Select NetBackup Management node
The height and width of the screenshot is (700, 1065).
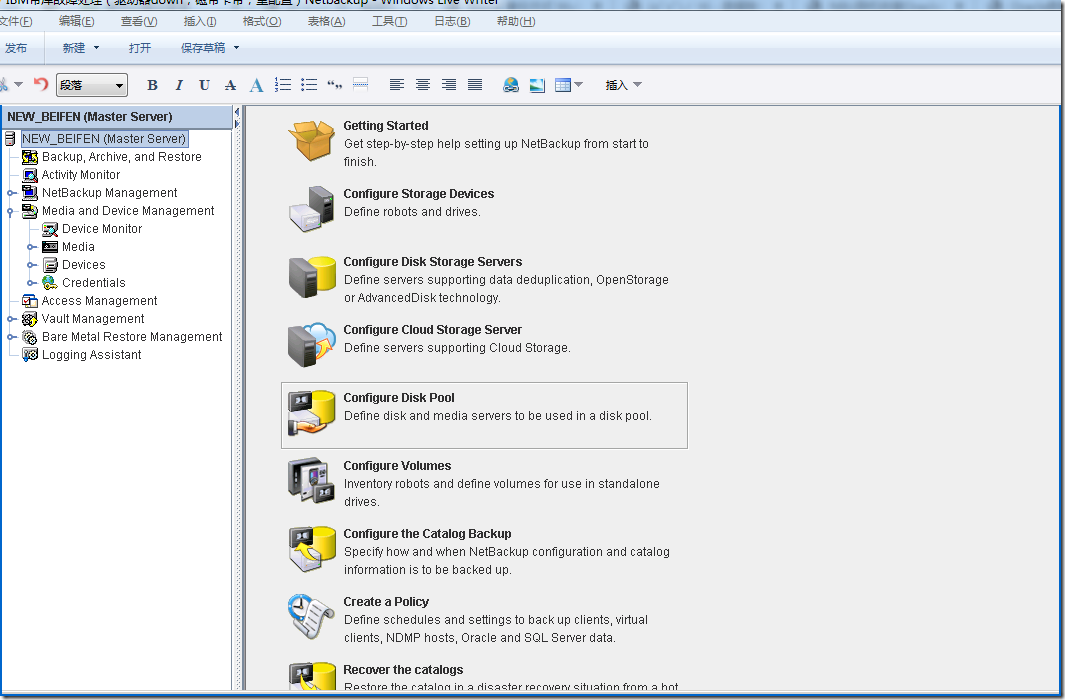[109, 193]
